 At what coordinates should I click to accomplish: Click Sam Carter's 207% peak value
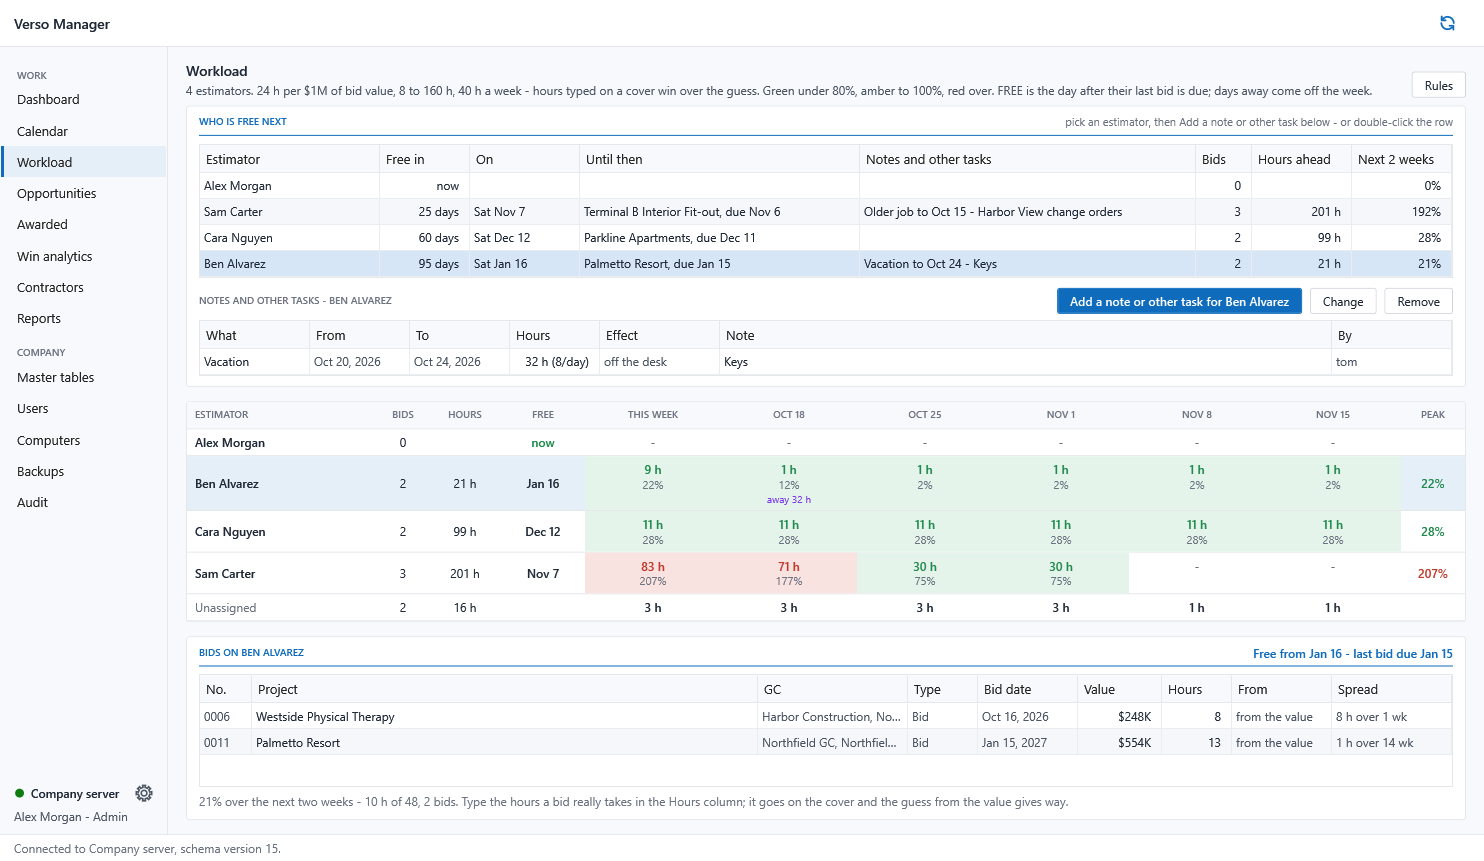click(x=1432, y=573)
